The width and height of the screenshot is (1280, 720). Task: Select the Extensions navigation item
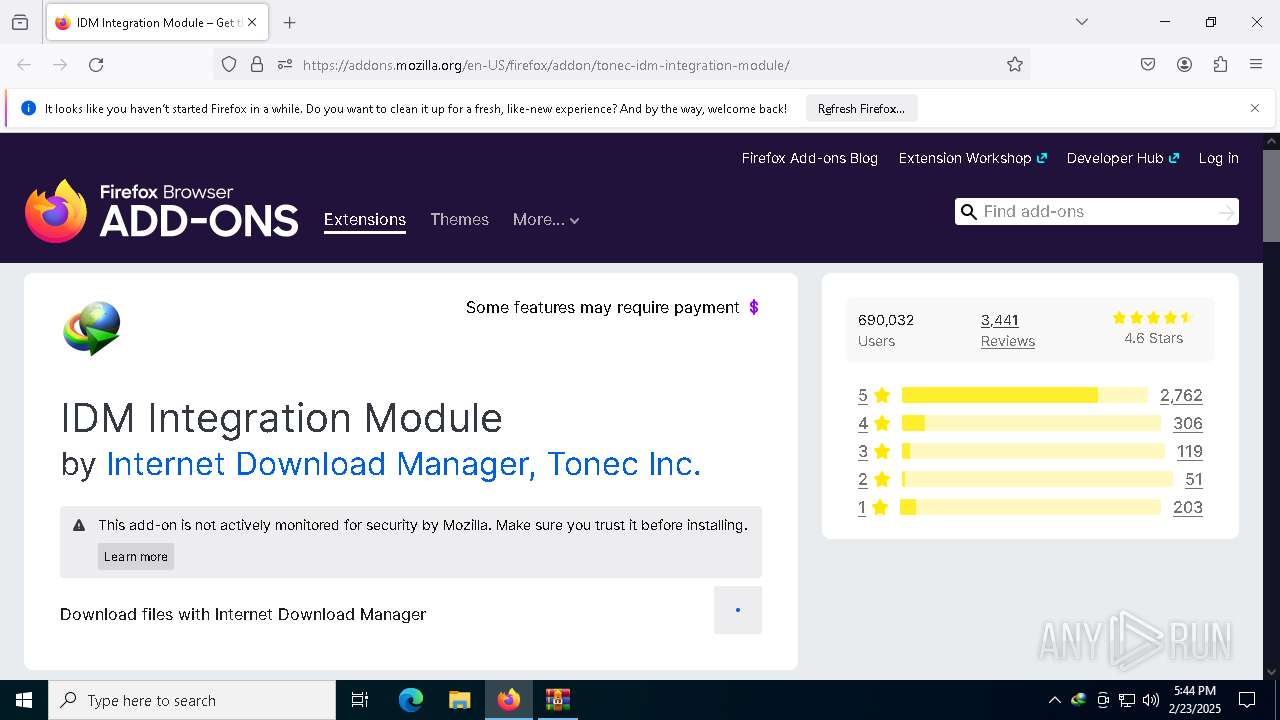pyautogui.click(x=364, y=220)
